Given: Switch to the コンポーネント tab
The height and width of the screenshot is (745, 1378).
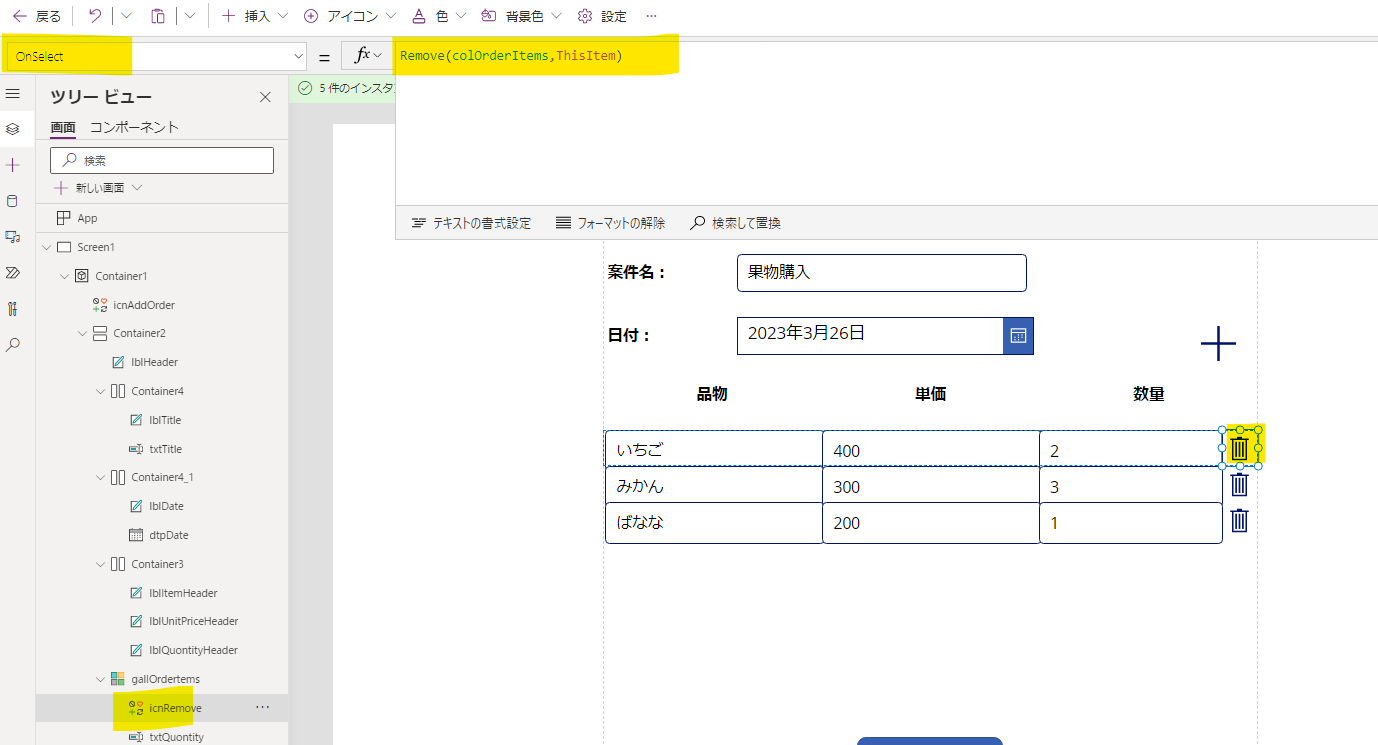Looking at the screenshot, I should [134, 127].
